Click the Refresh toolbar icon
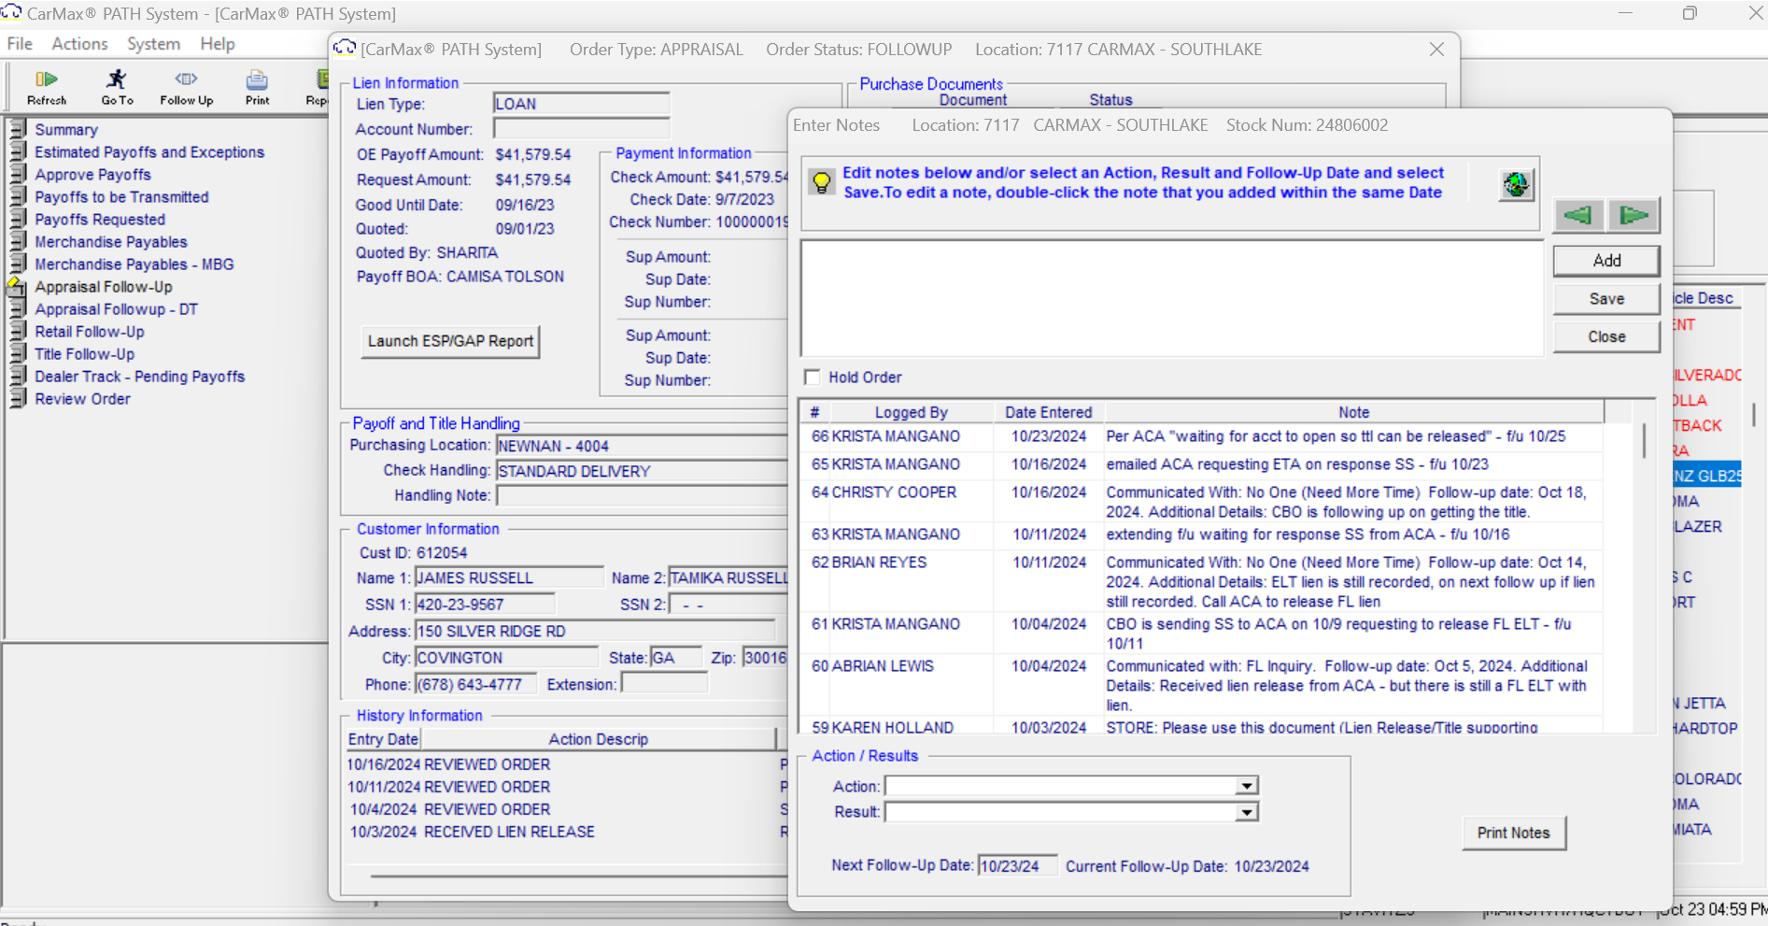Viewport: 1768px width, 926px height. [47, 87]
